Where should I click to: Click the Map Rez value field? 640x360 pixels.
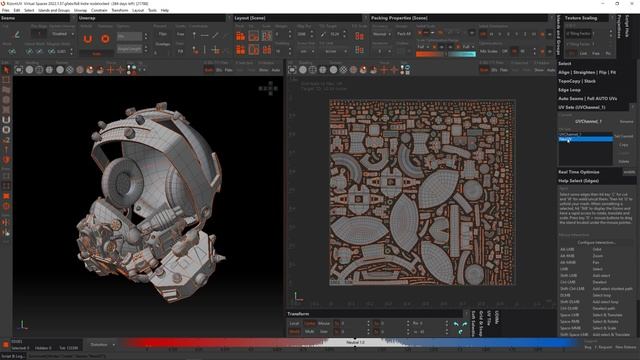301,34
